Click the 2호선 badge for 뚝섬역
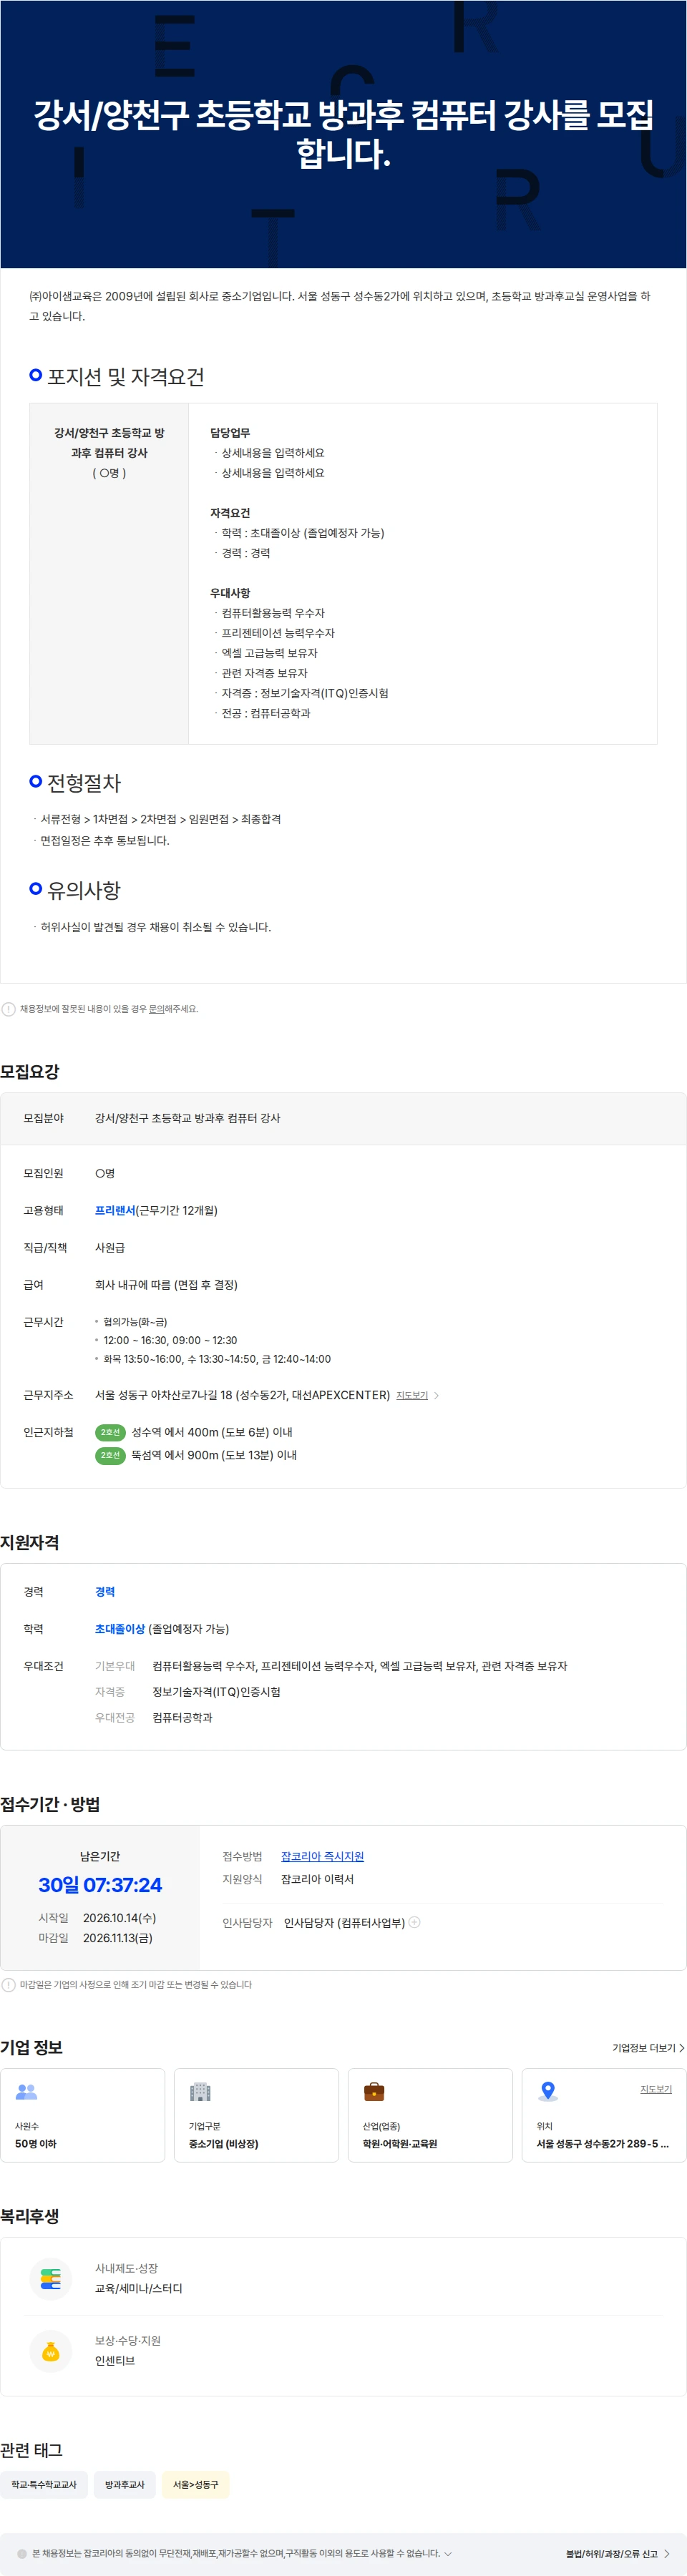 (x=110, y=1455)
